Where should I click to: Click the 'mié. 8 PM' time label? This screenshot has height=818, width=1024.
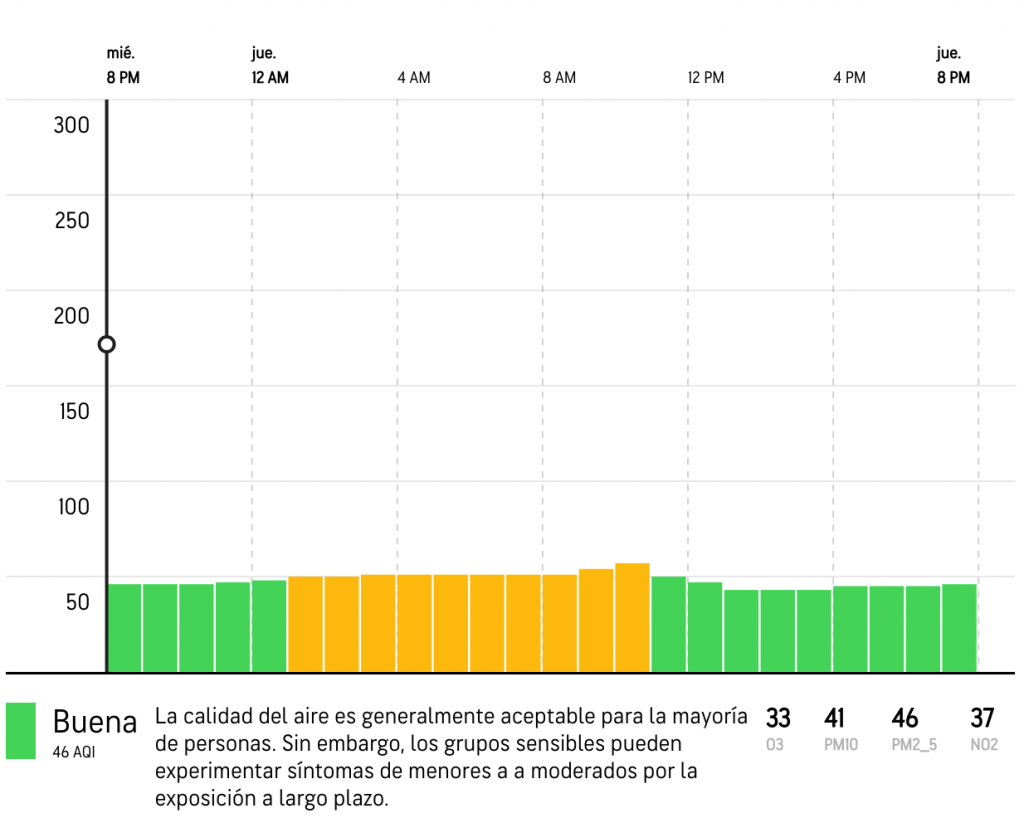[123, 66]
